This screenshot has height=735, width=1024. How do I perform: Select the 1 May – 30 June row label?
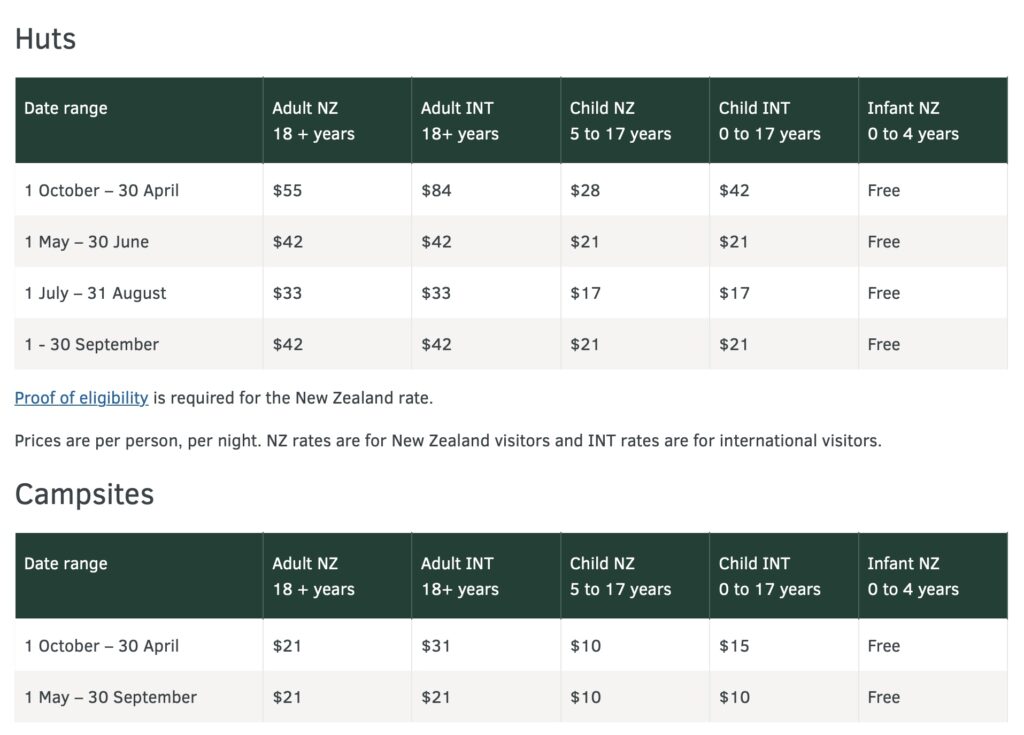[87, 242]
